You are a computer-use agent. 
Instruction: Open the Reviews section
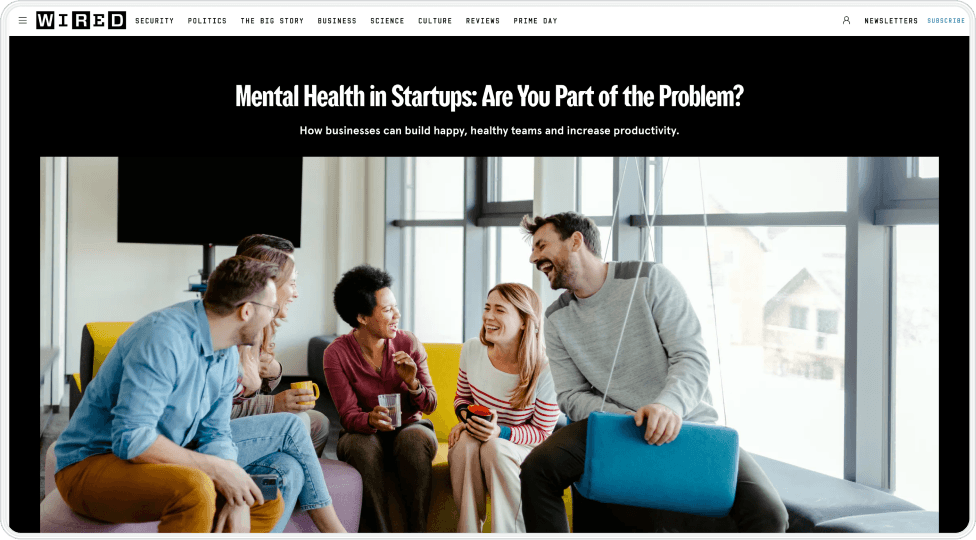pos(482,21)
